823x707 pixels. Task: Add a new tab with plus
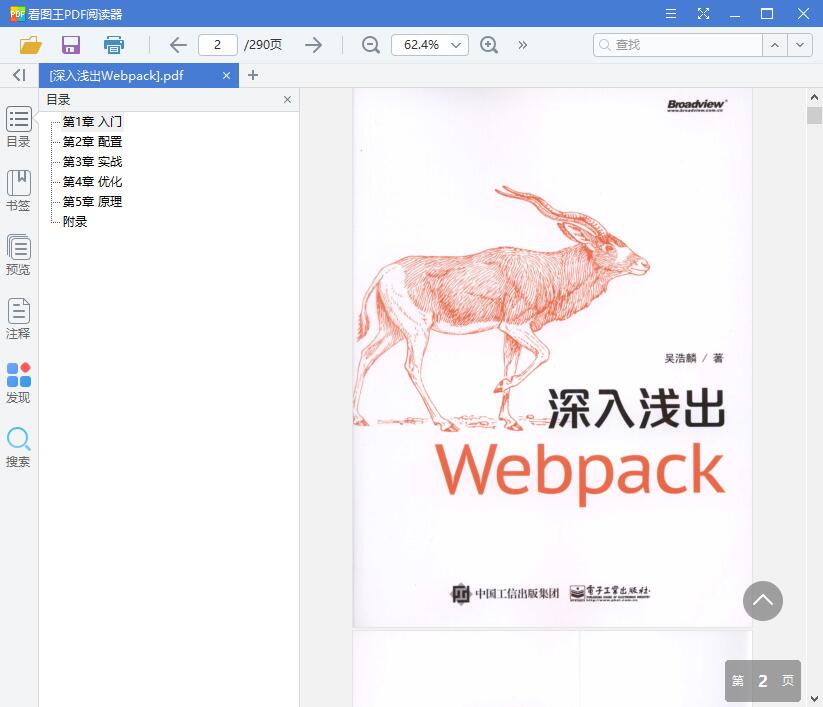[x=253, y=75]
